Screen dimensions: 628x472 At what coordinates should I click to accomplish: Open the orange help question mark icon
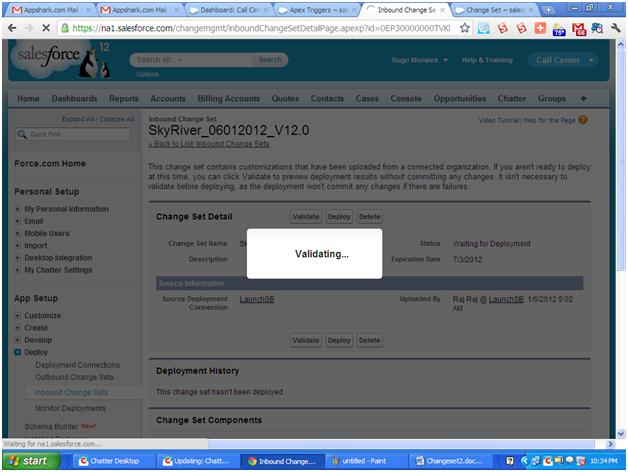click(x=583, y=119)
